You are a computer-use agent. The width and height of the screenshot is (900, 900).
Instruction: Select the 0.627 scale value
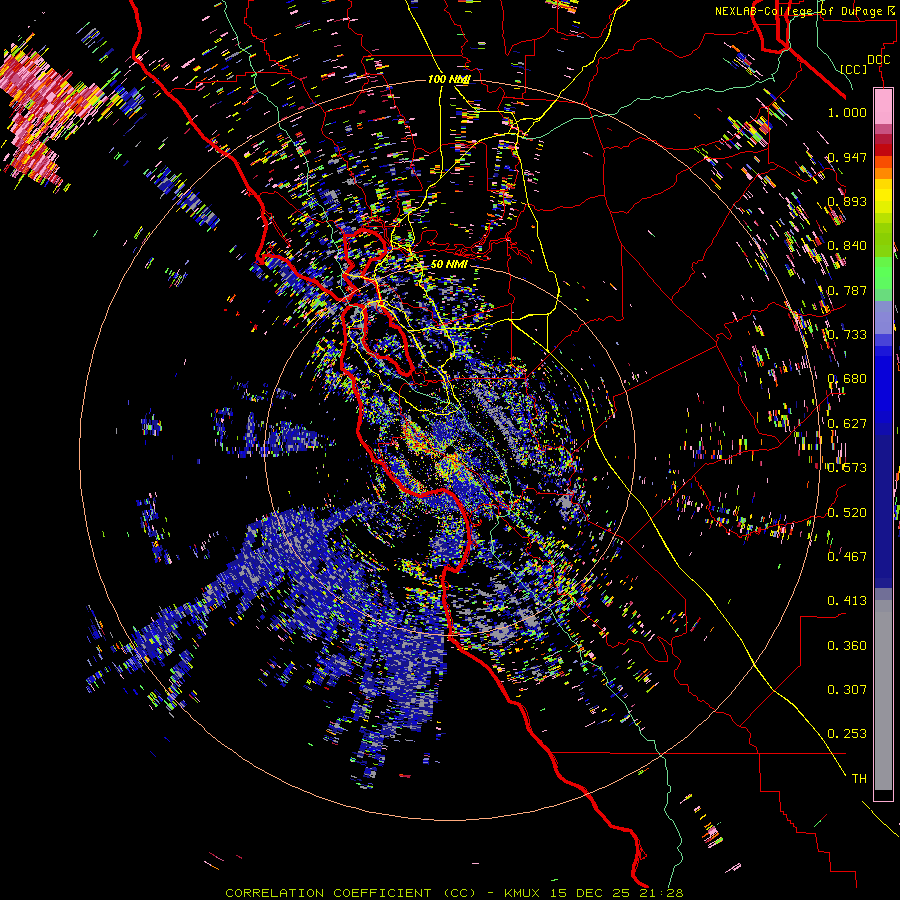click(x=847, y=424)
